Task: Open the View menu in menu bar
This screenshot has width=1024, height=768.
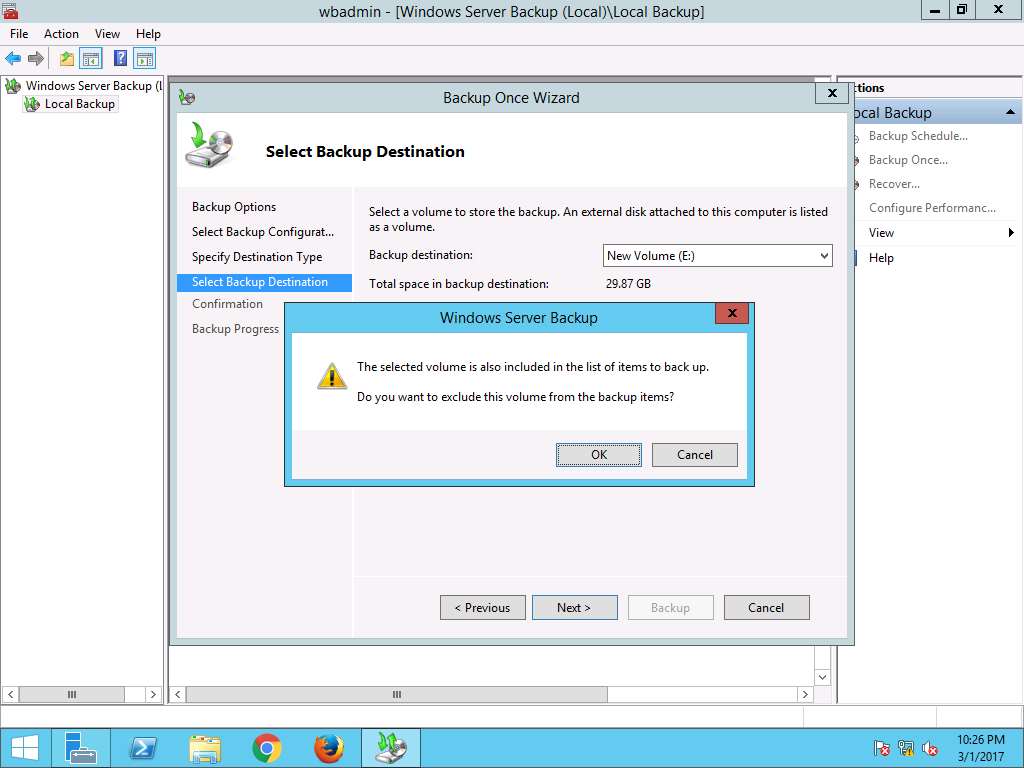Action: [x=107, y=34]
